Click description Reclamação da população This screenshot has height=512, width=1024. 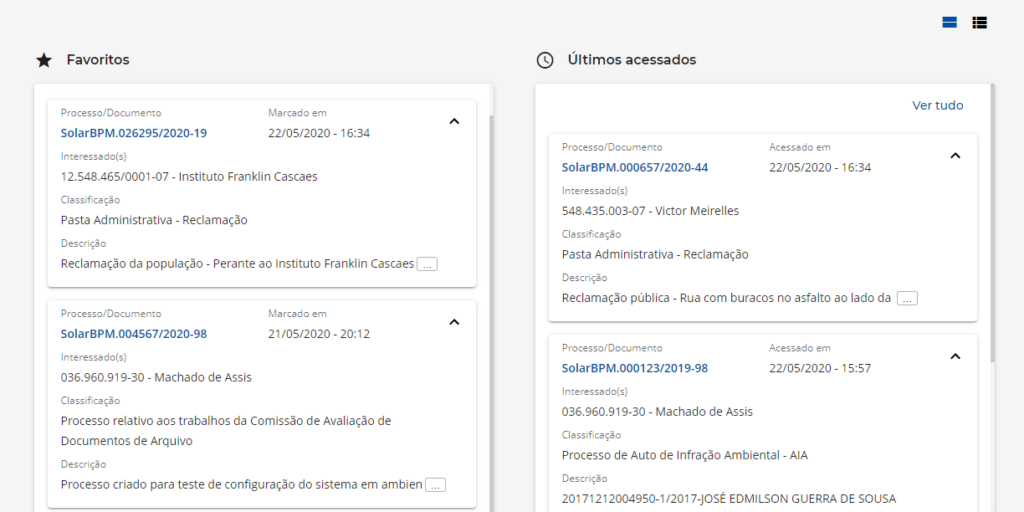(x=238, y=264)
